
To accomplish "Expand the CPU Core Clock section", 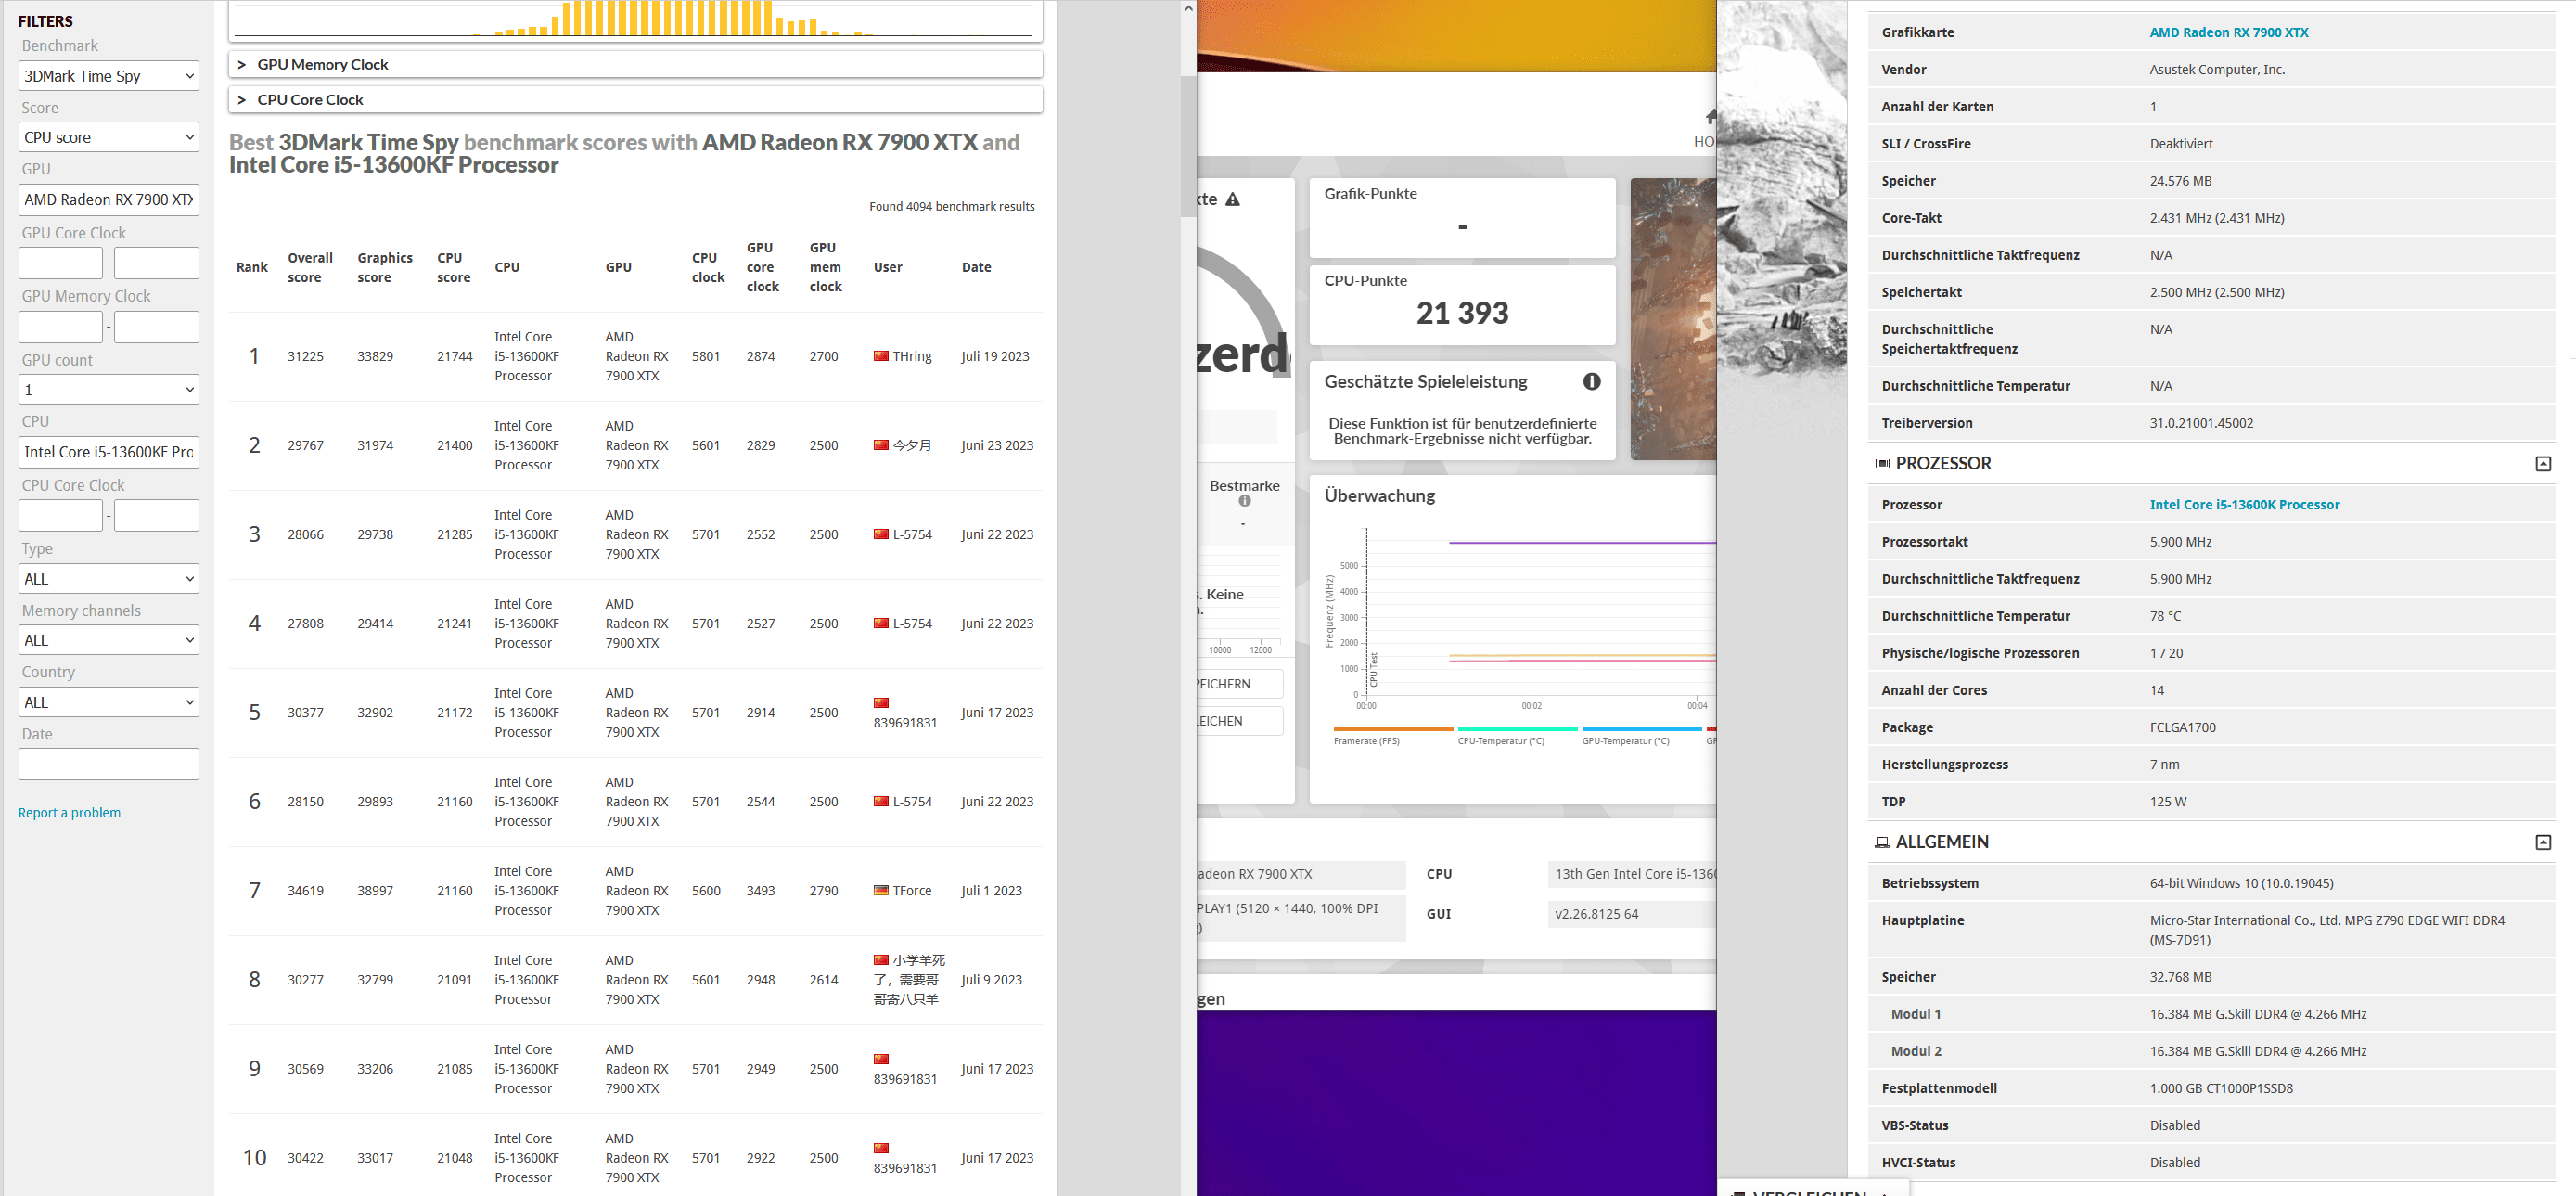I will pos(636,99).
